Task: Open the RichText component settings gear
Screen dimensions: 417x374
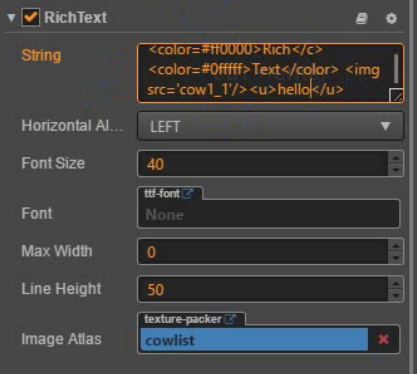Action: (391, 18)
